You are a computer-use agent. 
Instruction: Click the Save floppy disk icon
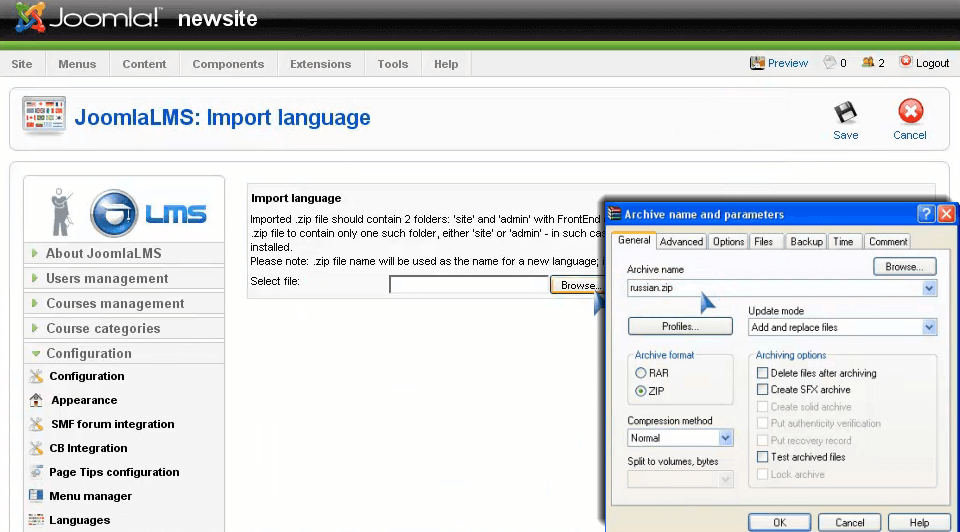coord(846,113)
